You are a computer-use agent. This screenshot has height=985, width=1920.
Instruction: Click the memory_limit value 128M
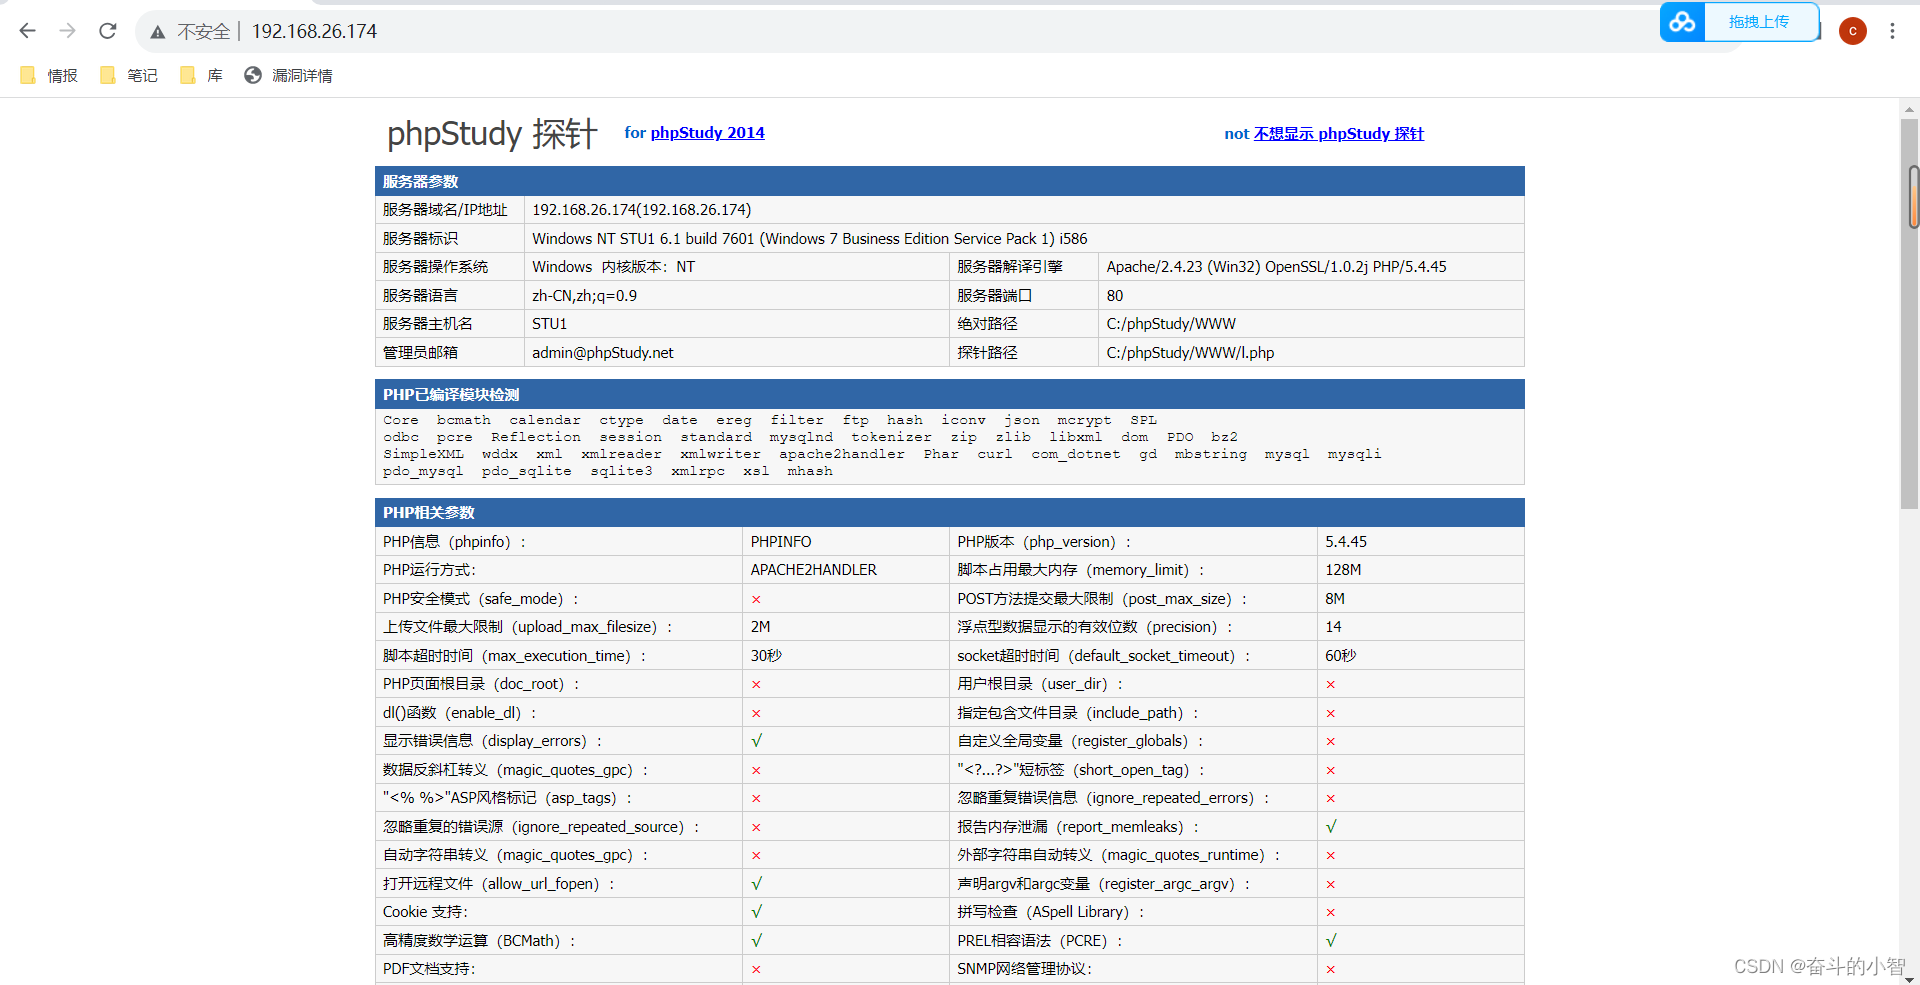[1343, 570]
